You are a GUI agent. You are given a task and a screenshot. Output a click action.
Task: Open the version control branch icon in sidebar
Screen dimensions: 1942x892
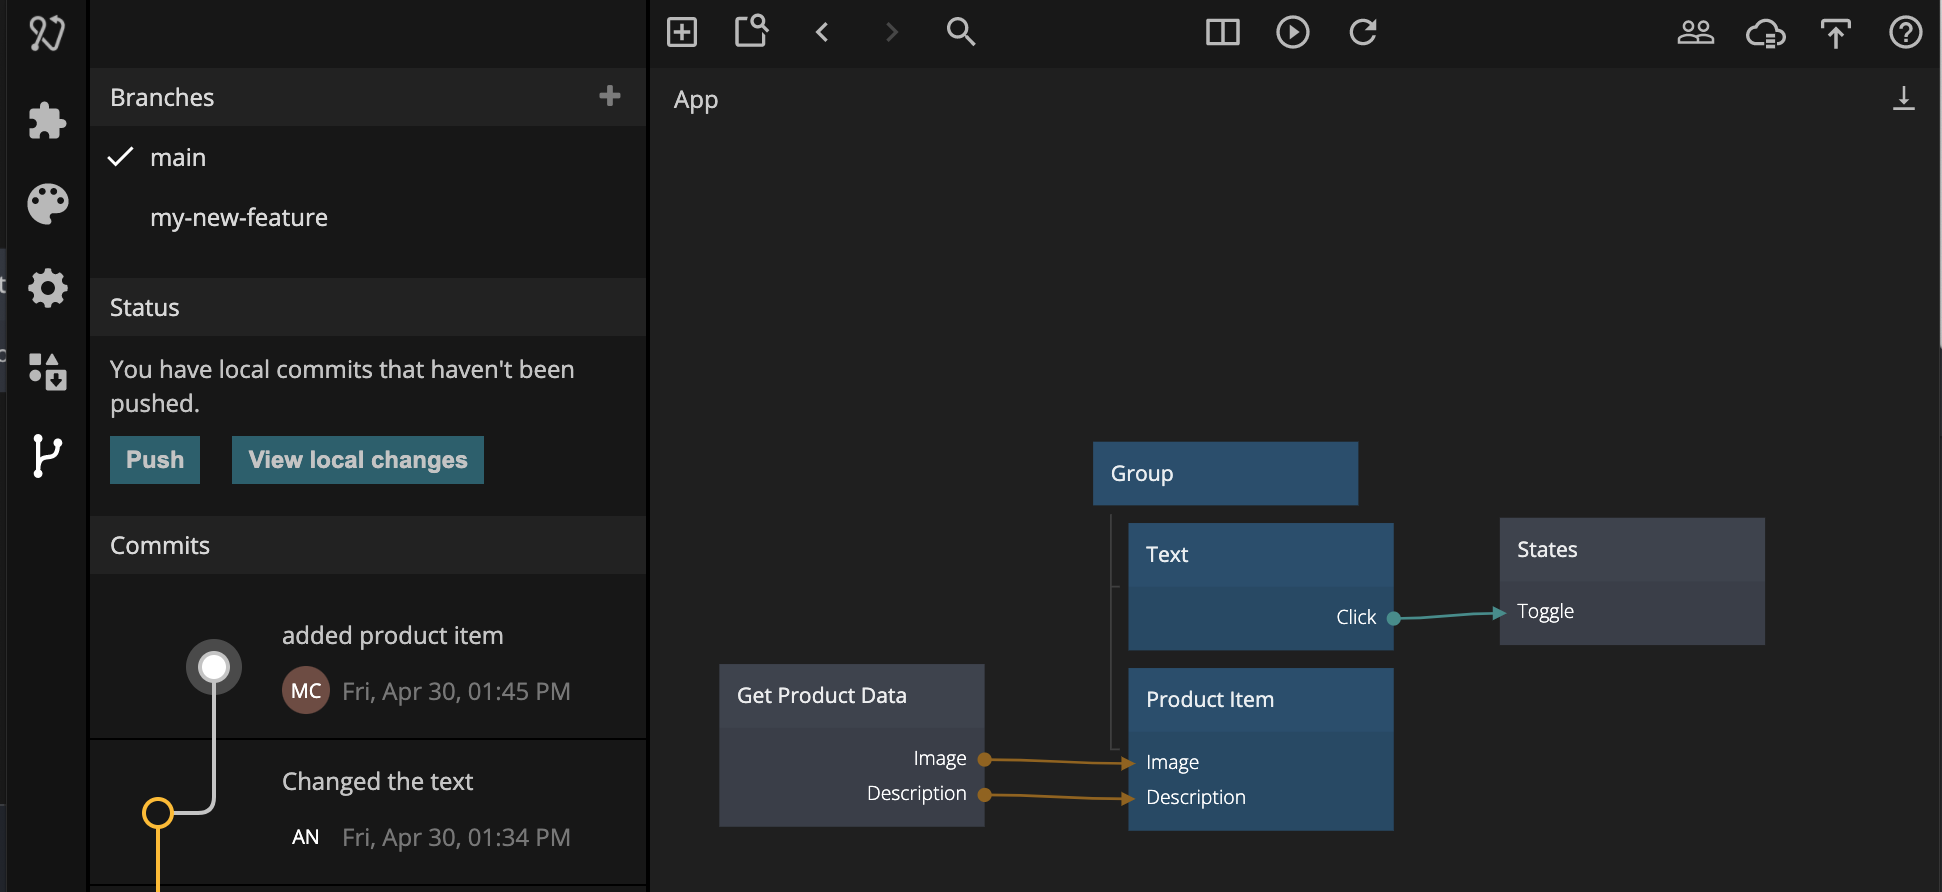[47, 456]
